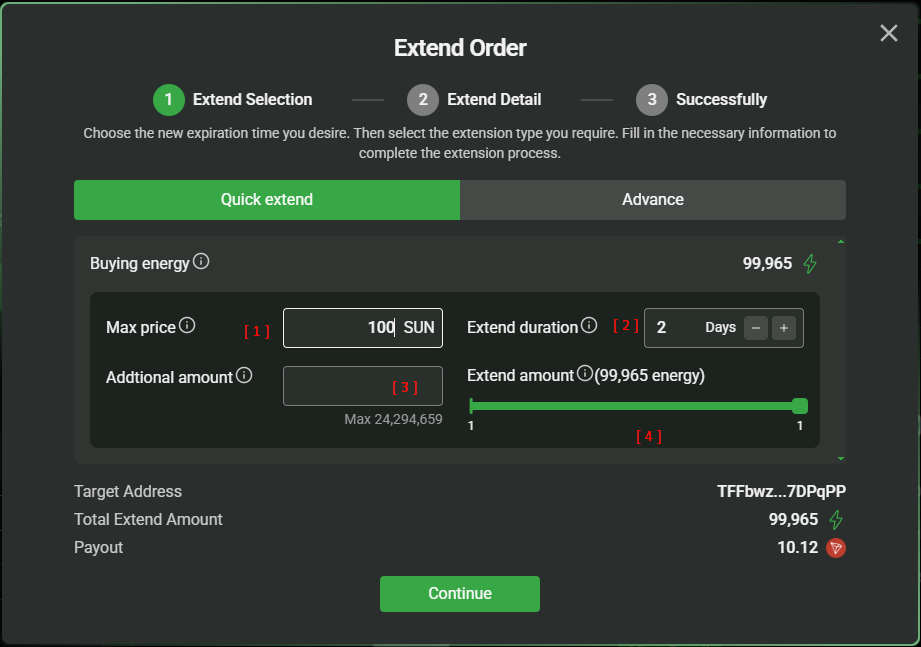The image size is (921, 647).
Task: Select the Extend Detail step 2 indicator
Action: (x=423, y=100)
